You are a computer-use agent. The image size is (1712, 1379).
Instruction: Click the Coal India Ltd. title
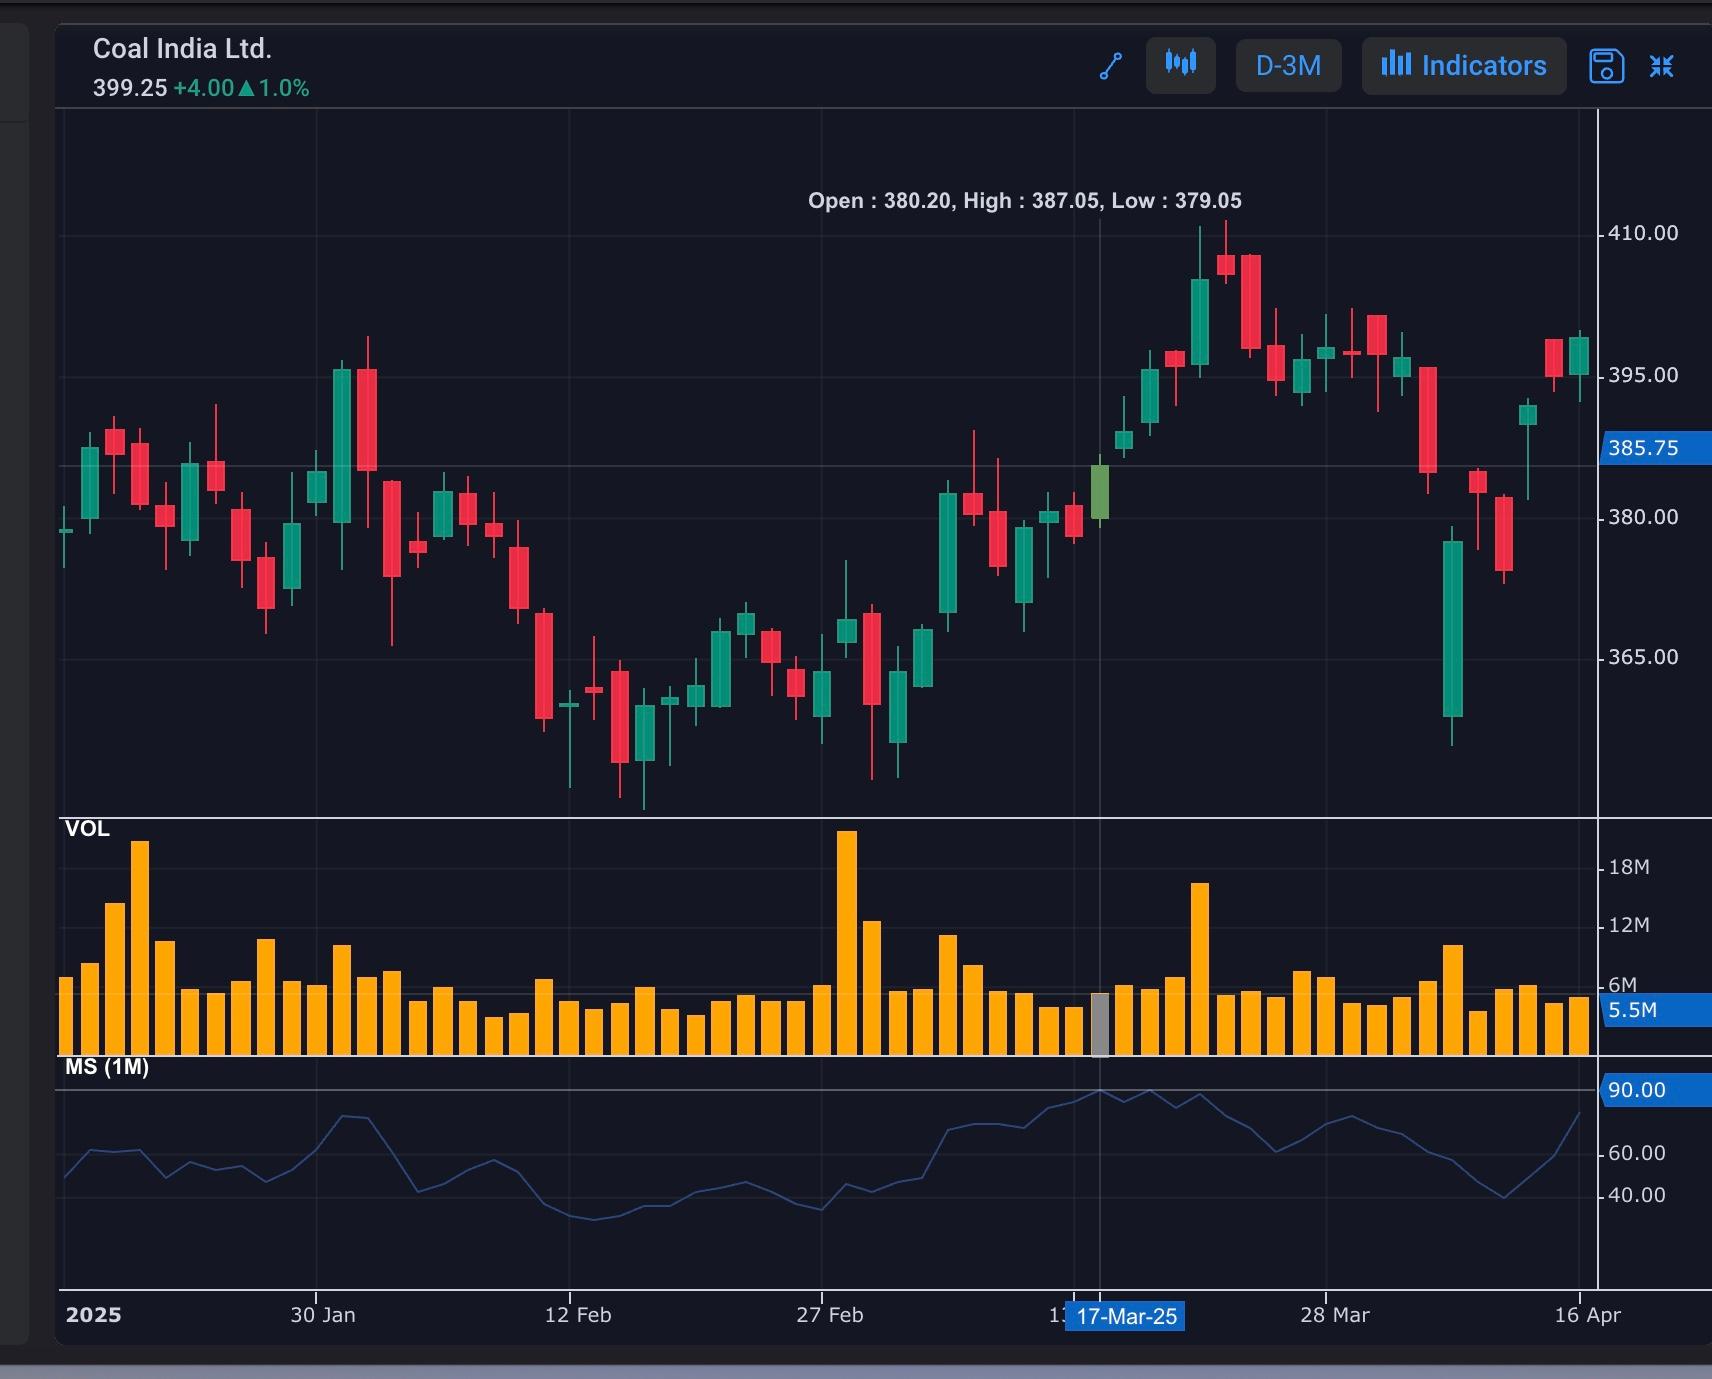point(182,48)
